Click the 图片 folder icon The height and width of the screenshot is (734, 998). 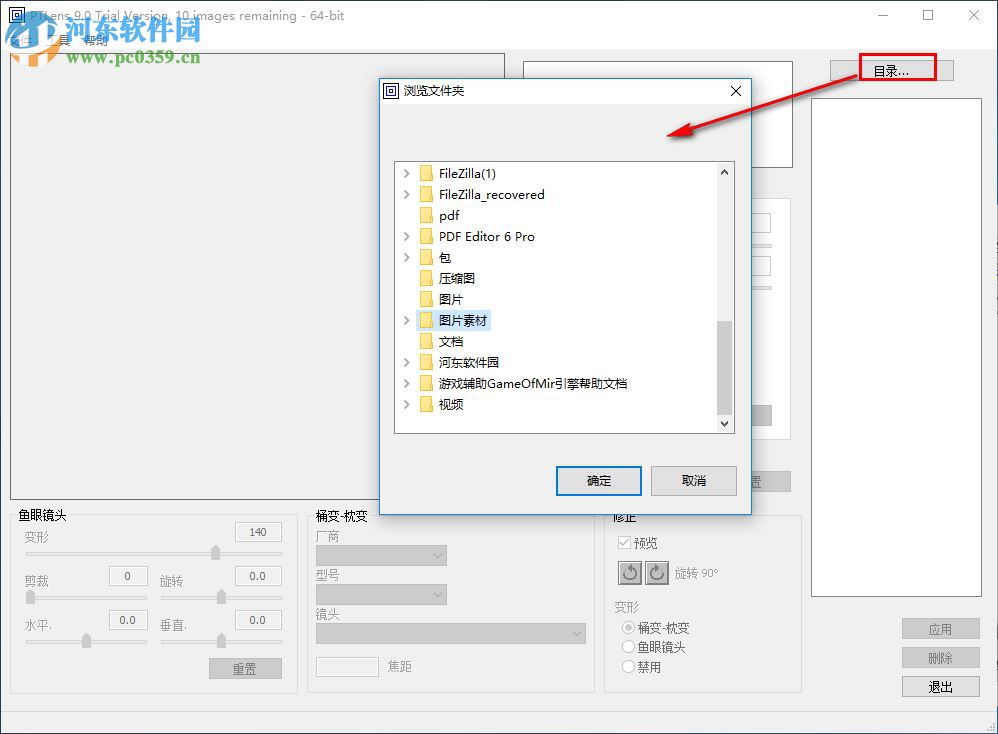pyautogui.click(x=426, y=299)
